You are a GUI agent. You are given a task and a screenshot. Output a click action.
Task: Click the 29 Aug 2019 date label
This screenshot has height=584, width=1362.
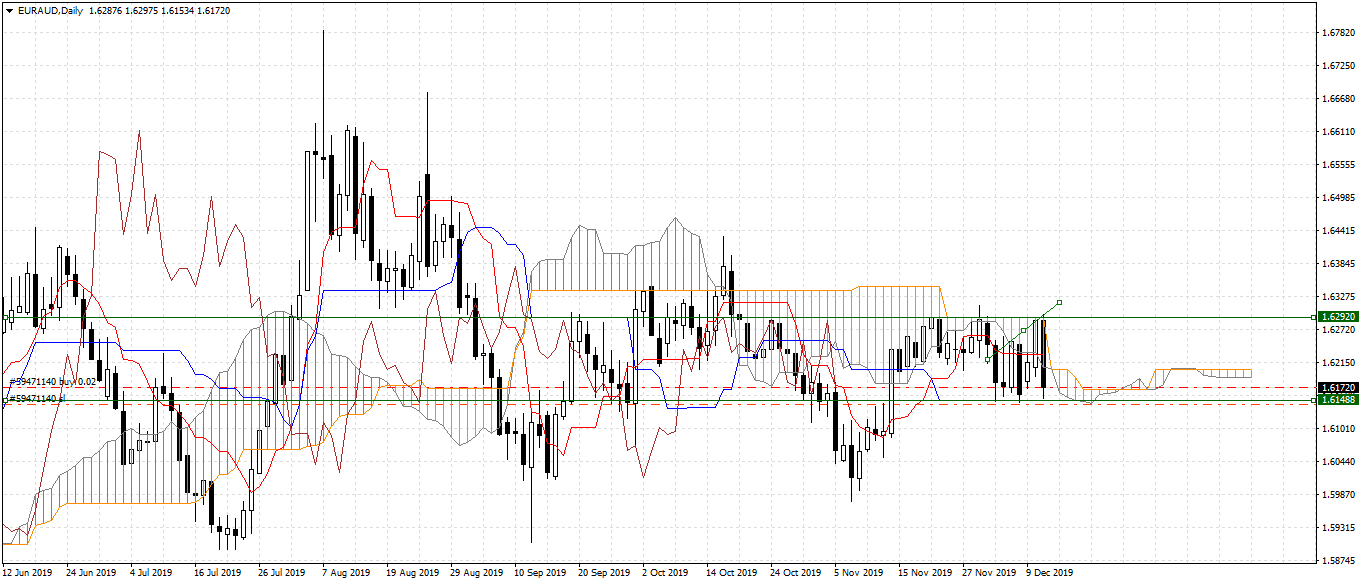point(476,573)
